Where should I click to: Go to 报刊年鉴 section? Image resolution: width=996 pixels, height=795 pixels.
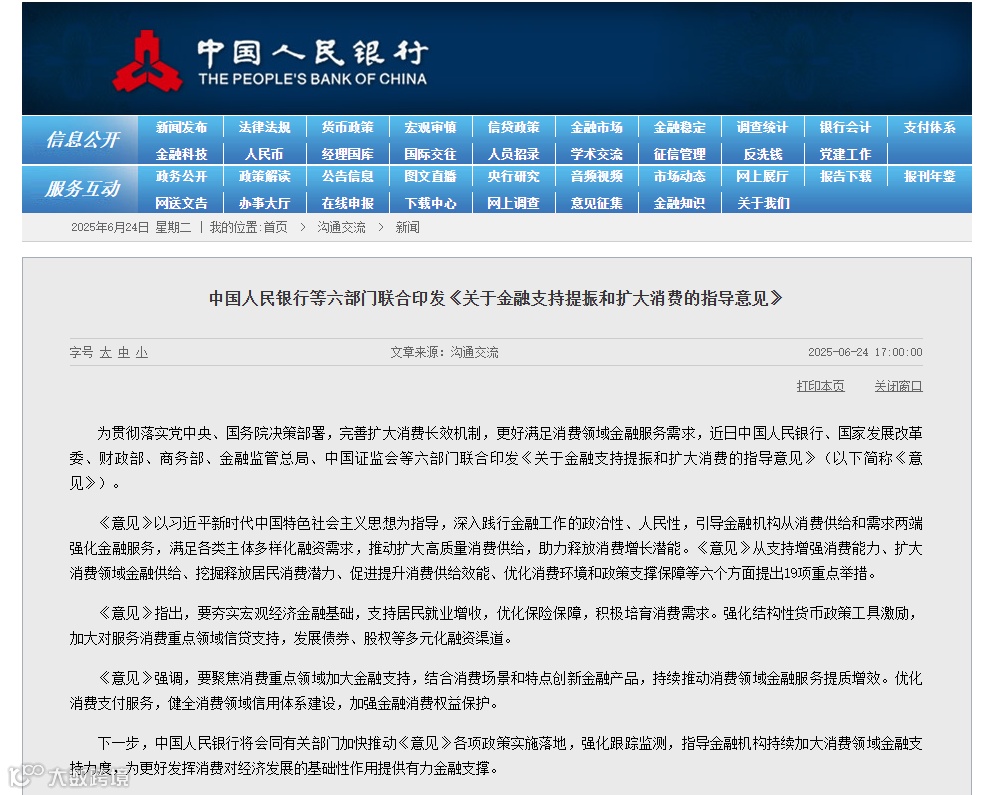929,176
